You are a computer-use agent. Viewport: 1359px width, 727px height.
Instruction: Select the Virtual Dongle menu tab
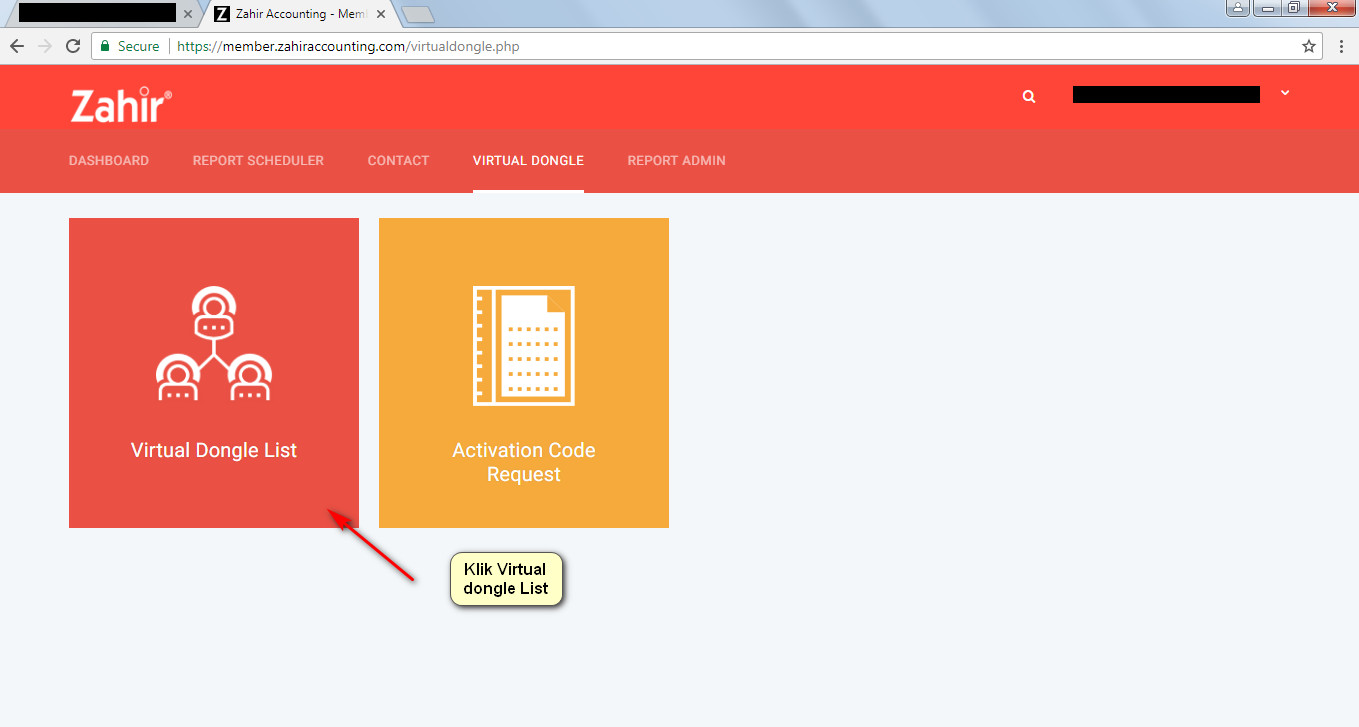point(528,160)
